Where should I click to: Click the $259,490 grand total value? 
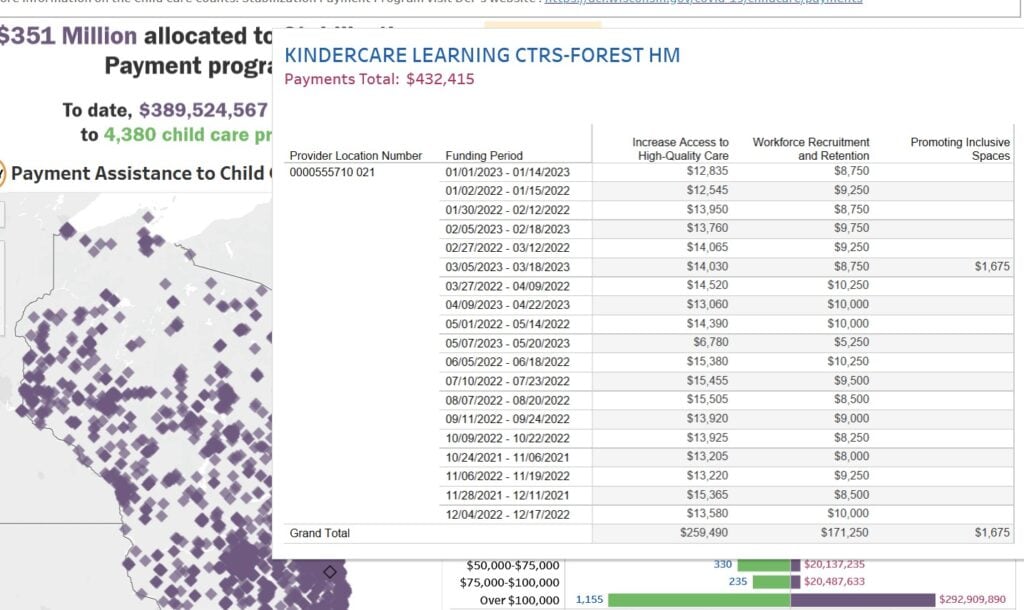(704, 532)
